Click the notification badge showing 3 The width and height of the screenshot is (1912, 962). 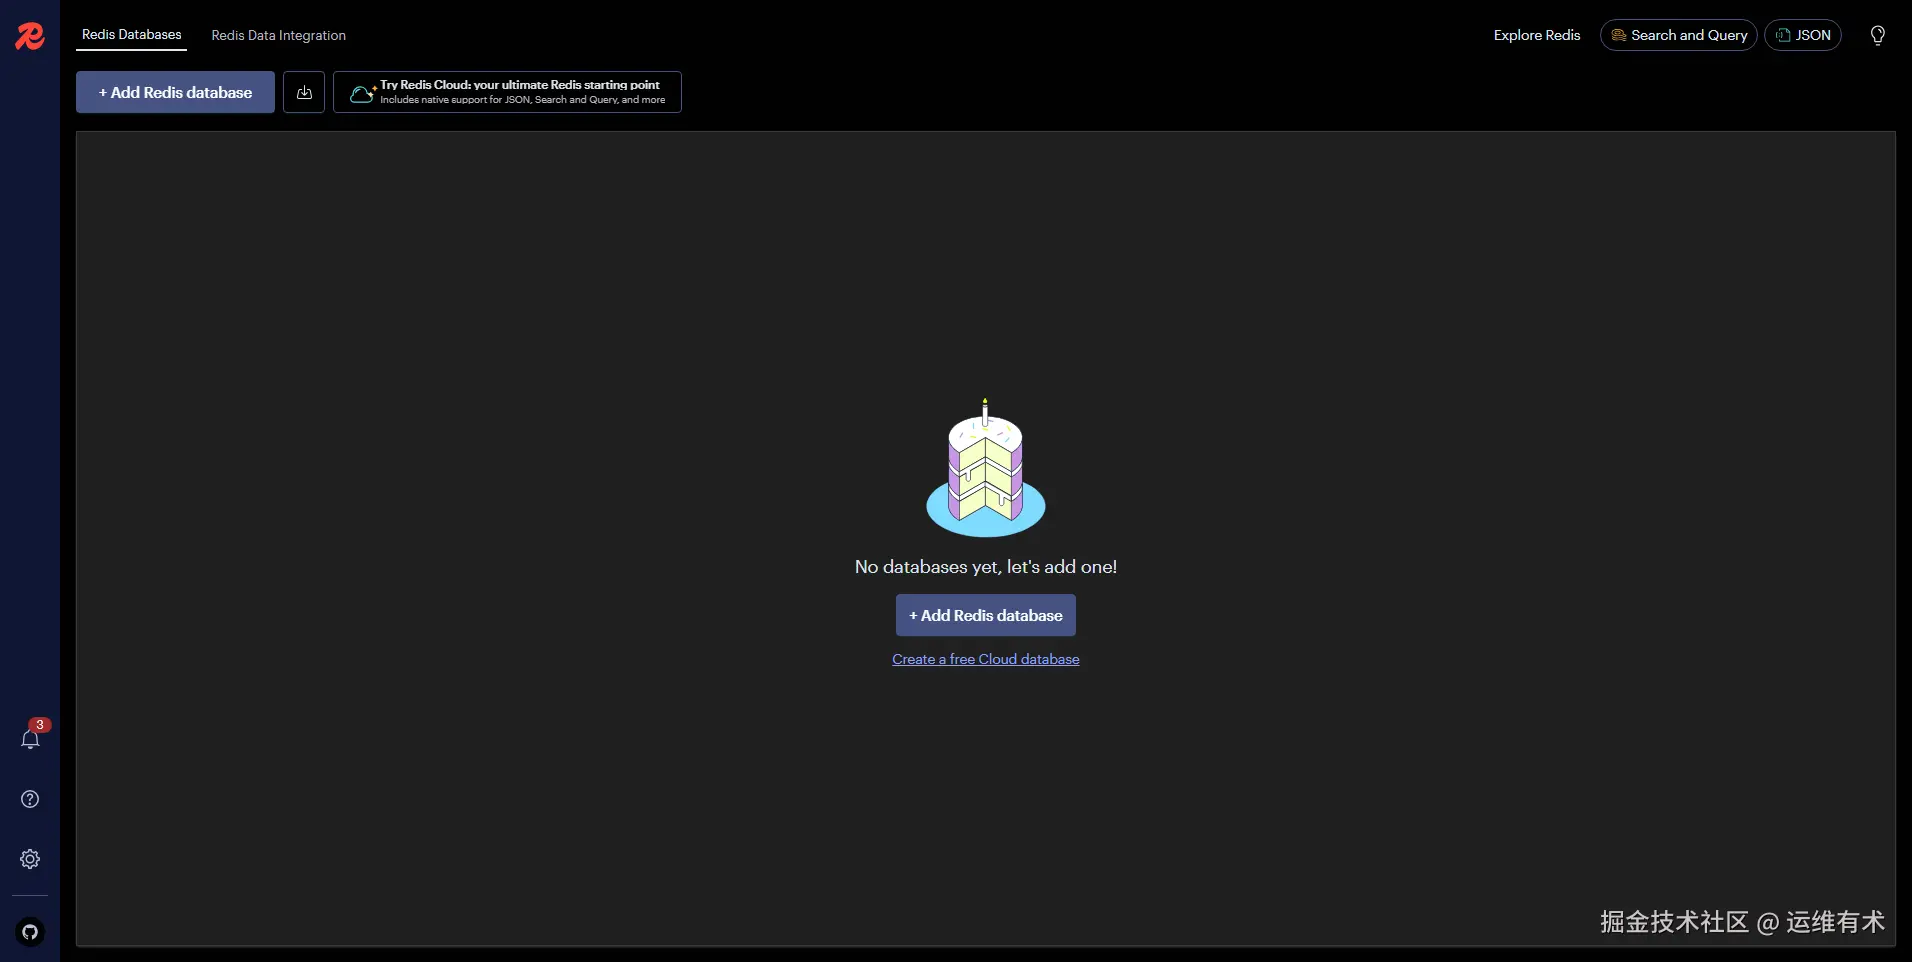click(40, 726)
